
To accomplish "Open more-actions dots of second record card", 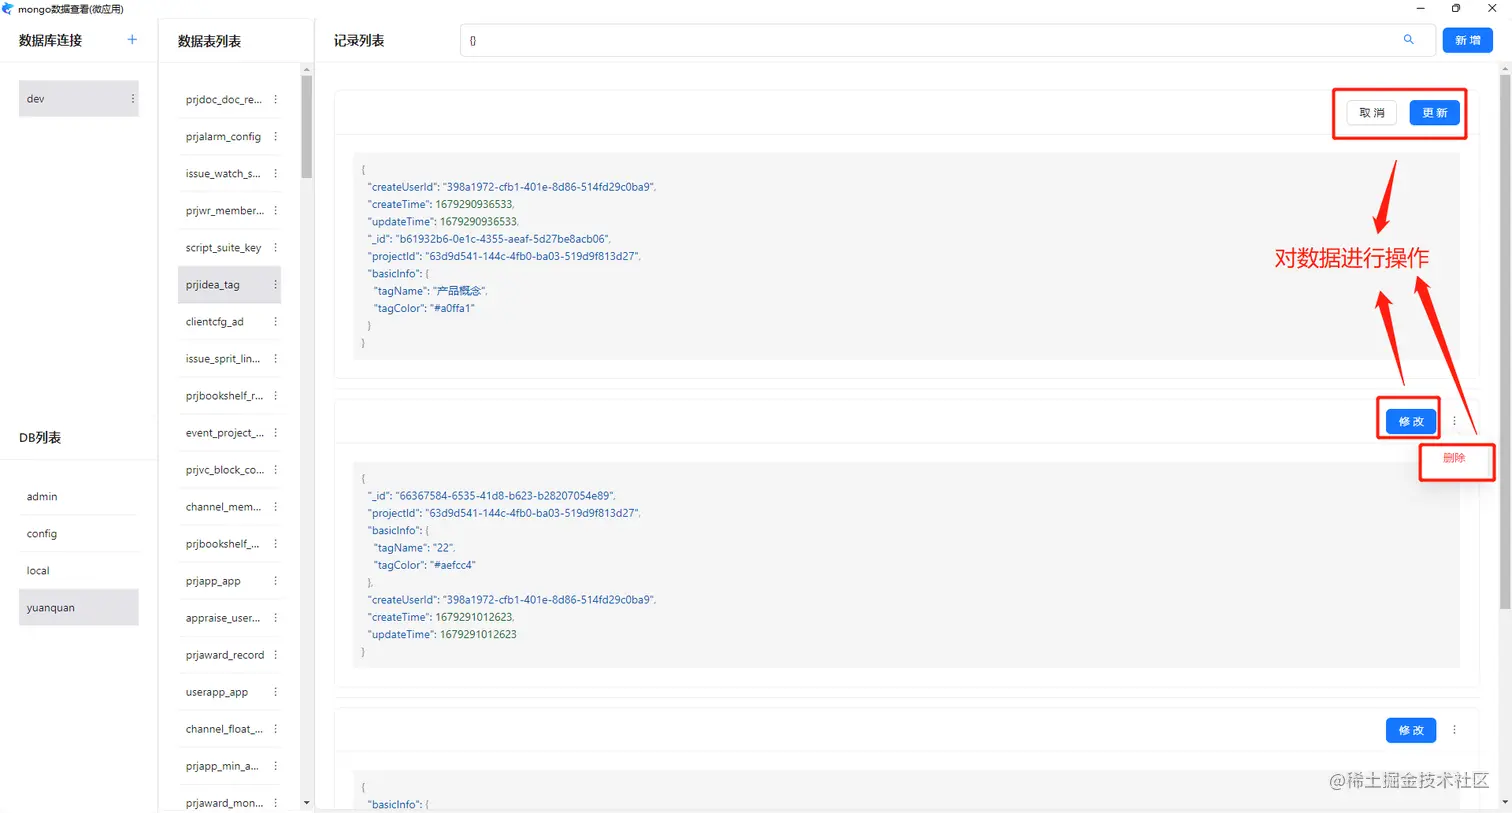I will [1454, 421].
